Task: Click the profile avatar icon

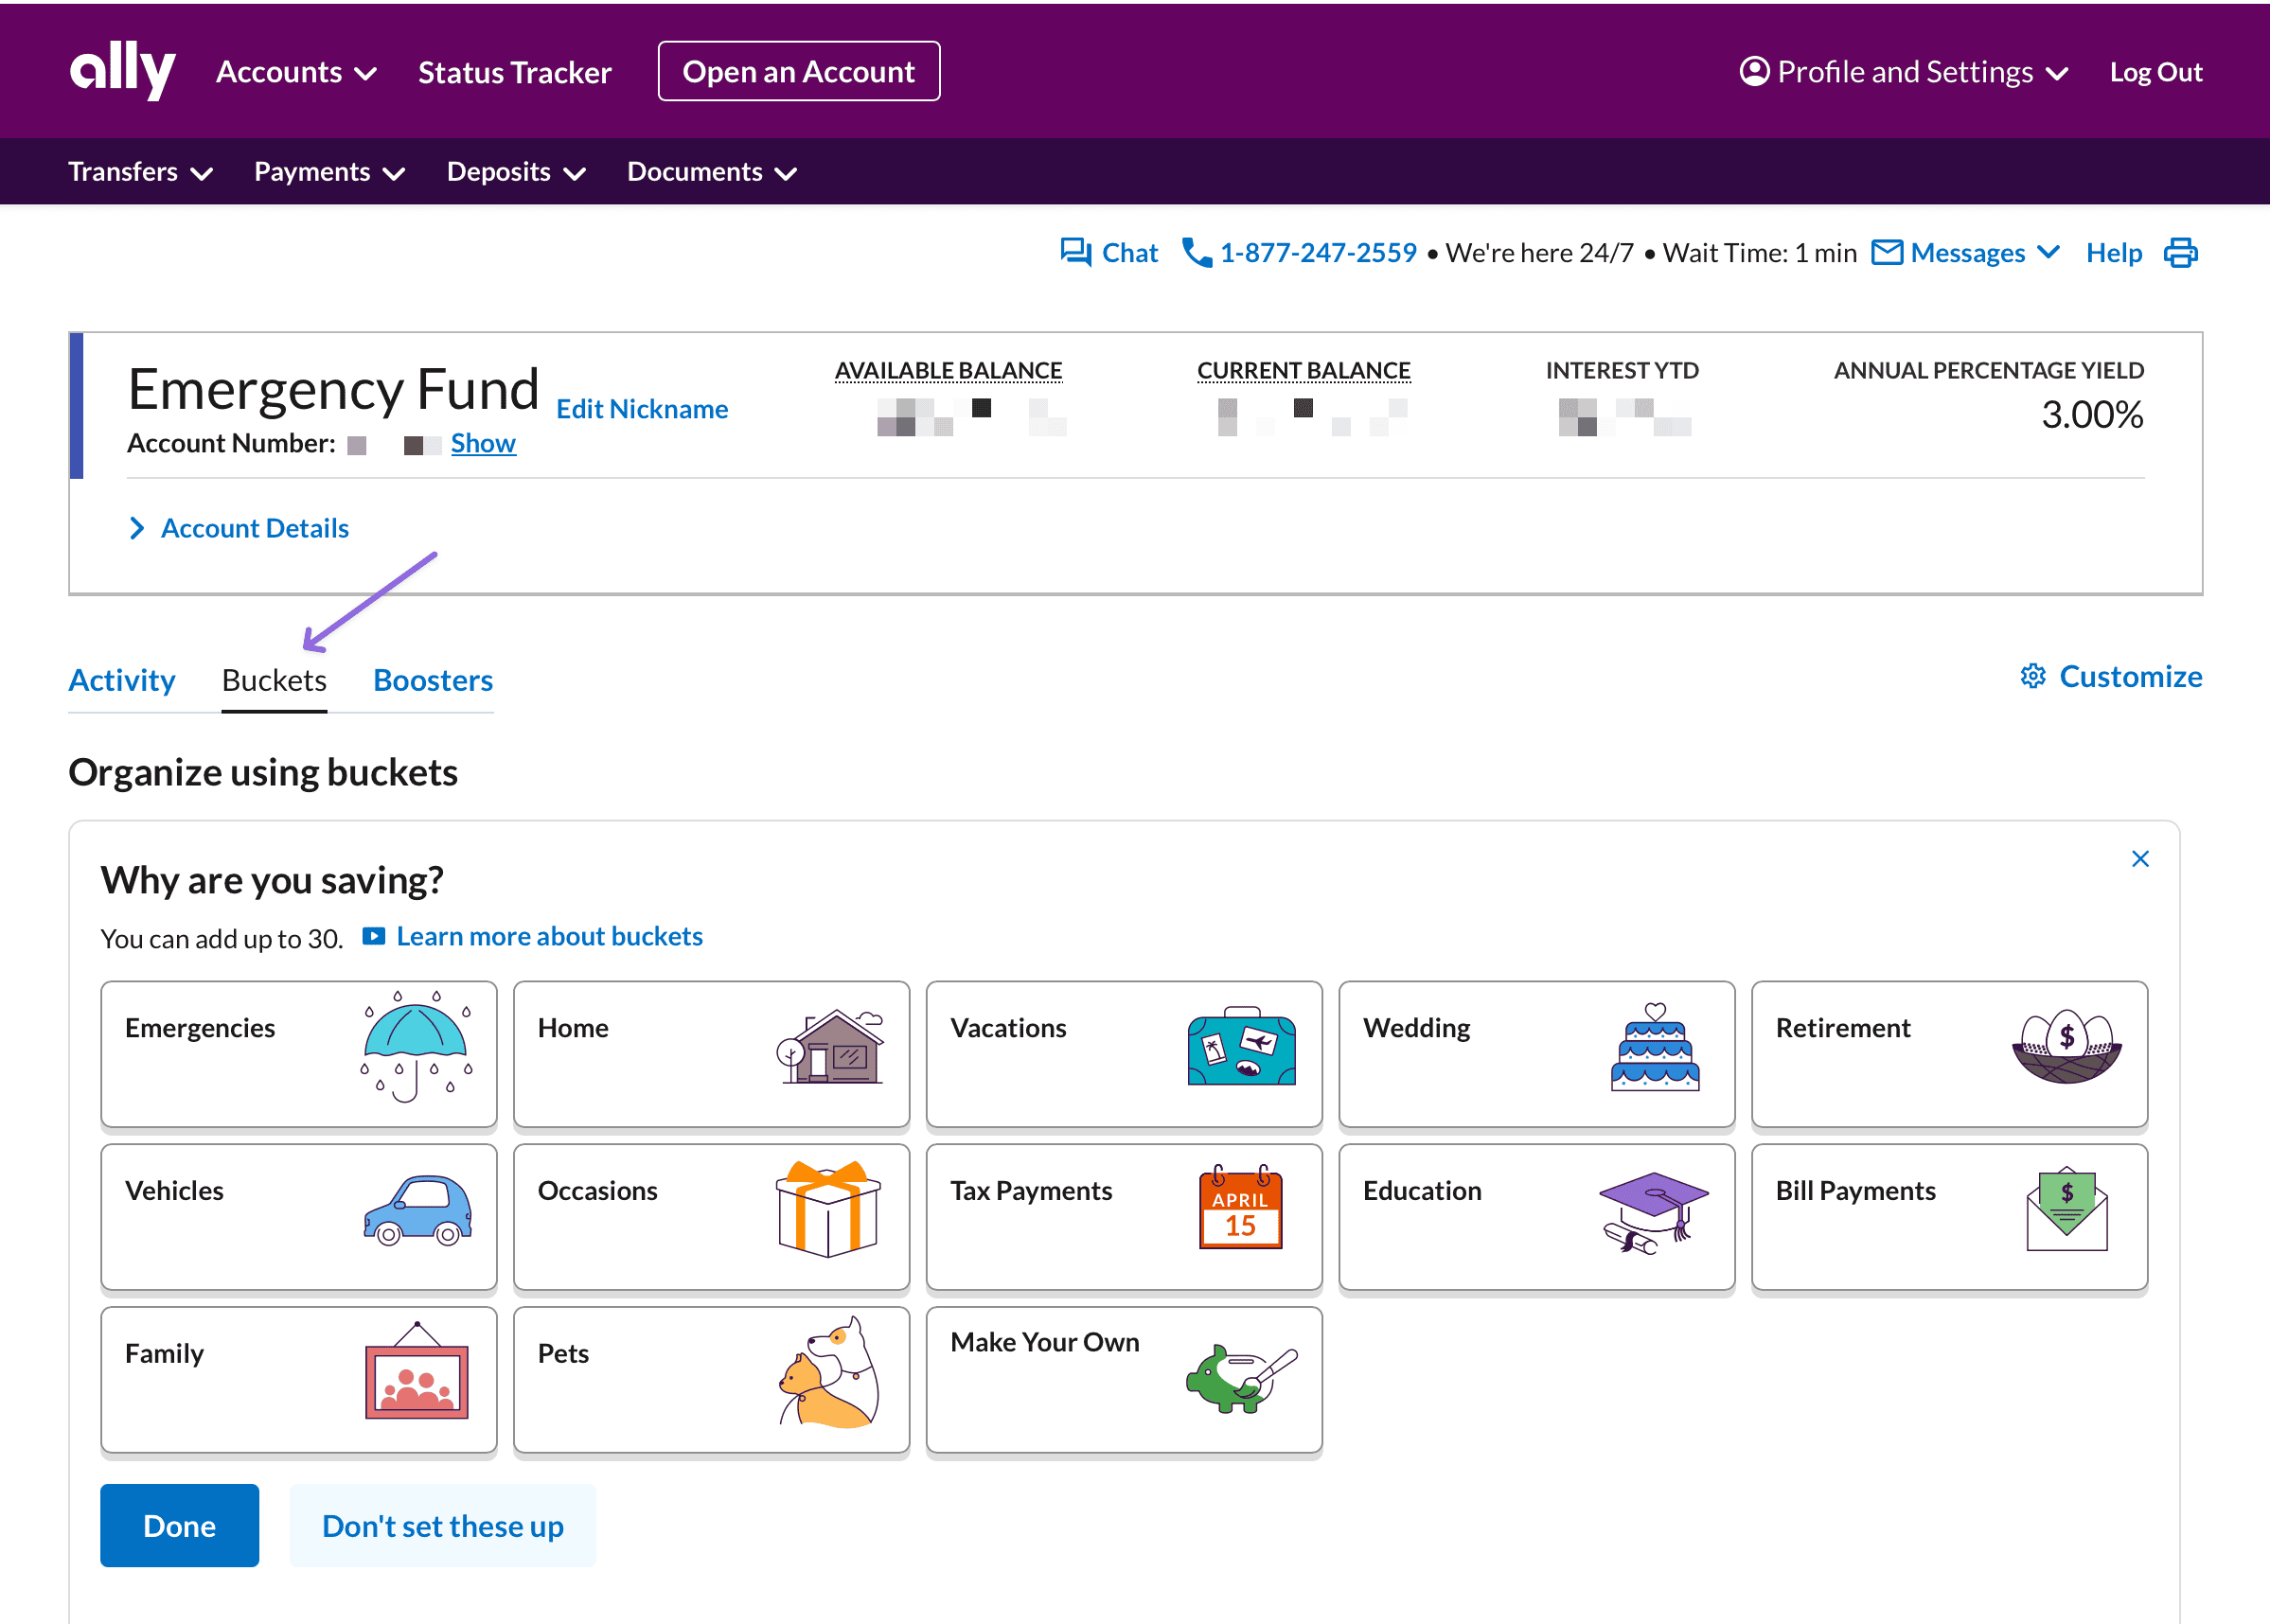Action: click(1754, 71)
